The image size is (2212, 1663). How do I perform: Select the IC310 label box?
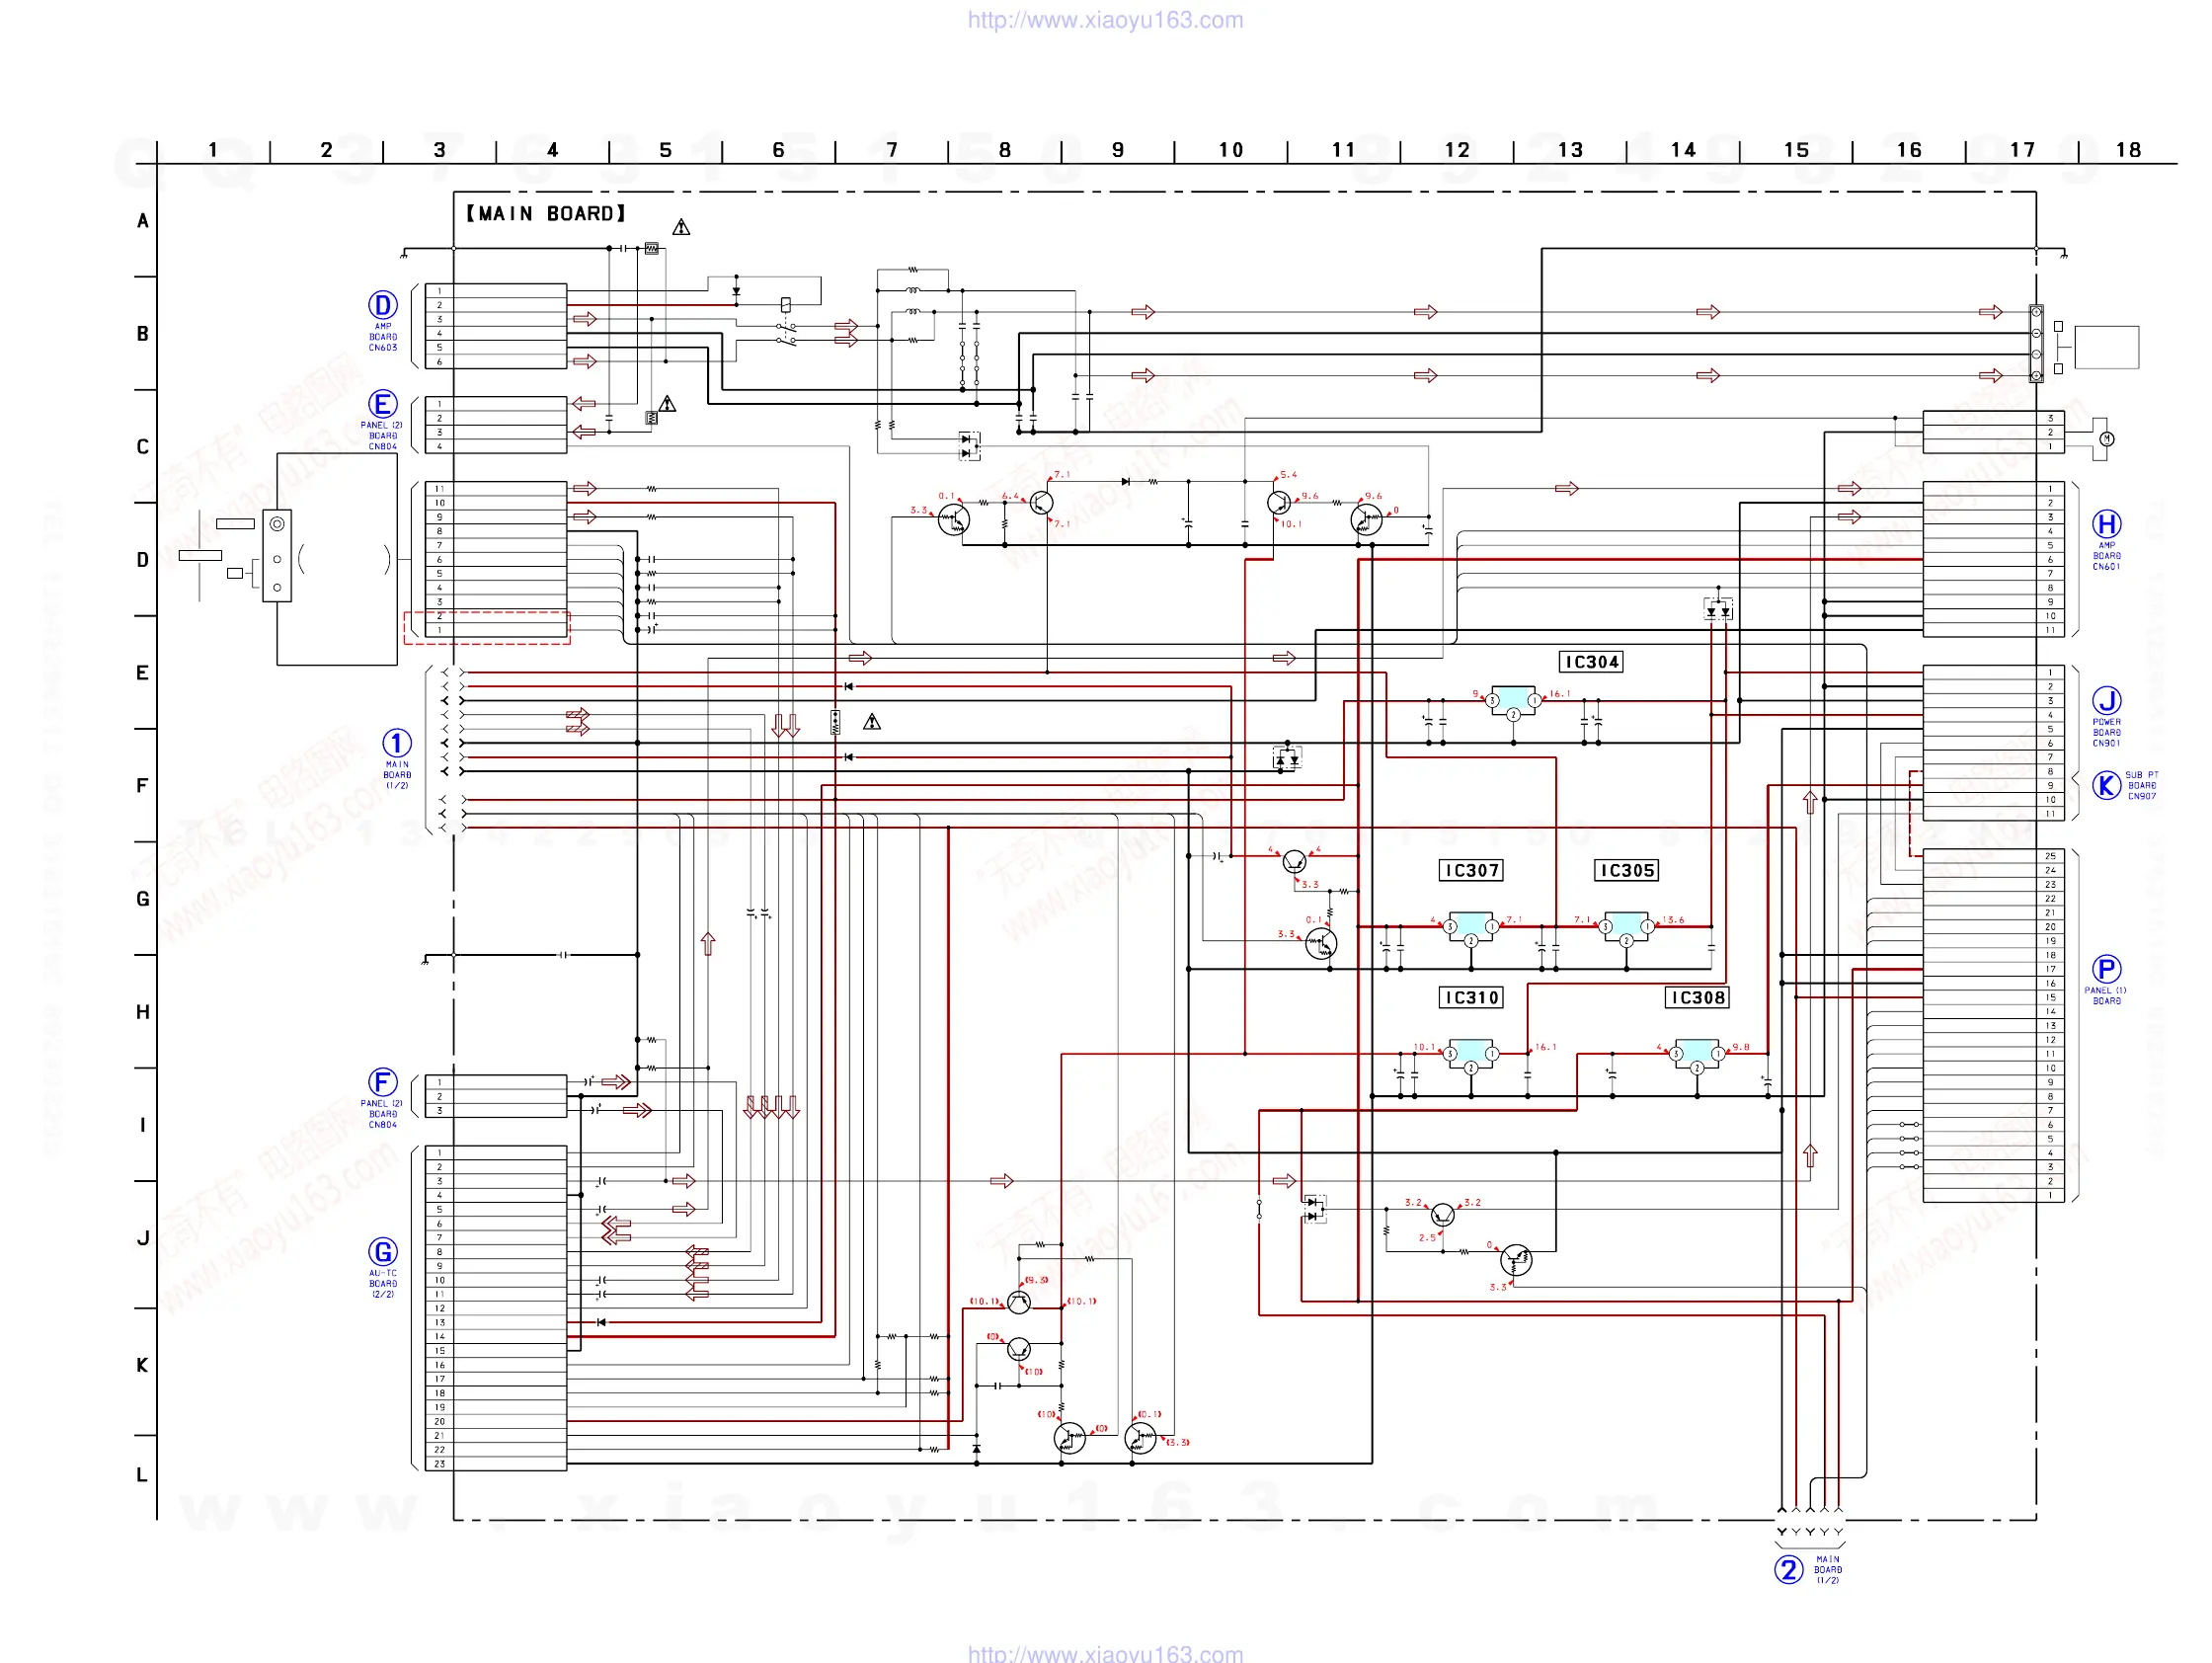point(1471,998)
